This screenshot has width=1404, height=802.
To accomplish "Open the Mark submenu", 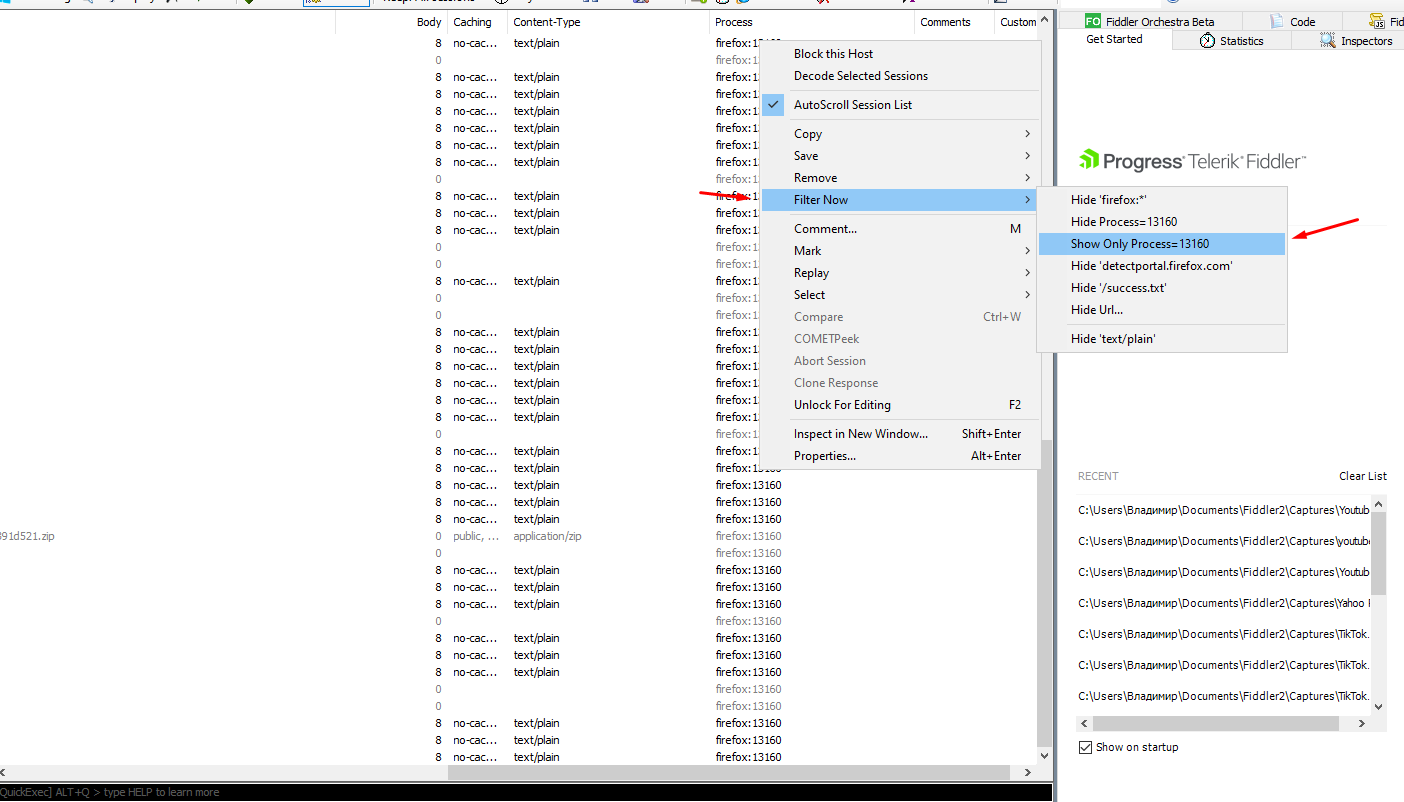I will pyautogui.click(x=808, y=251).
